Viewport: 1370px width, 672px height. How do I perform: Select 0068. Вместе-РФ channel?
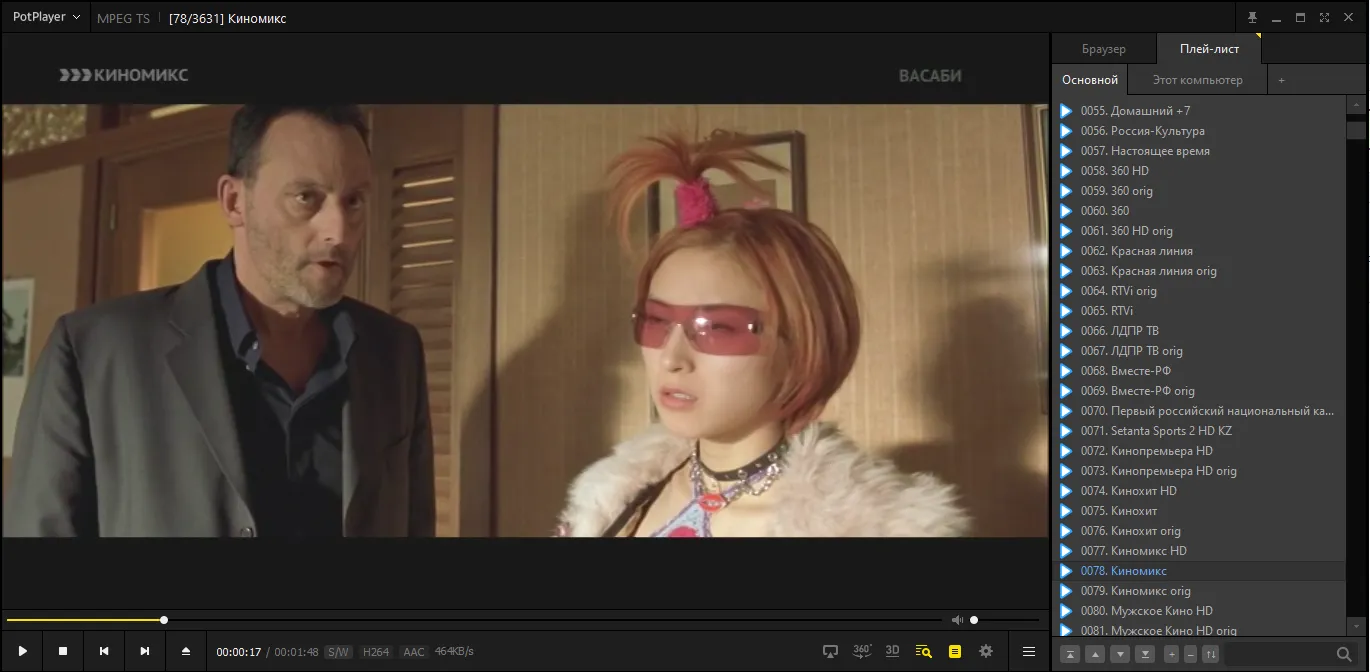1198,371
